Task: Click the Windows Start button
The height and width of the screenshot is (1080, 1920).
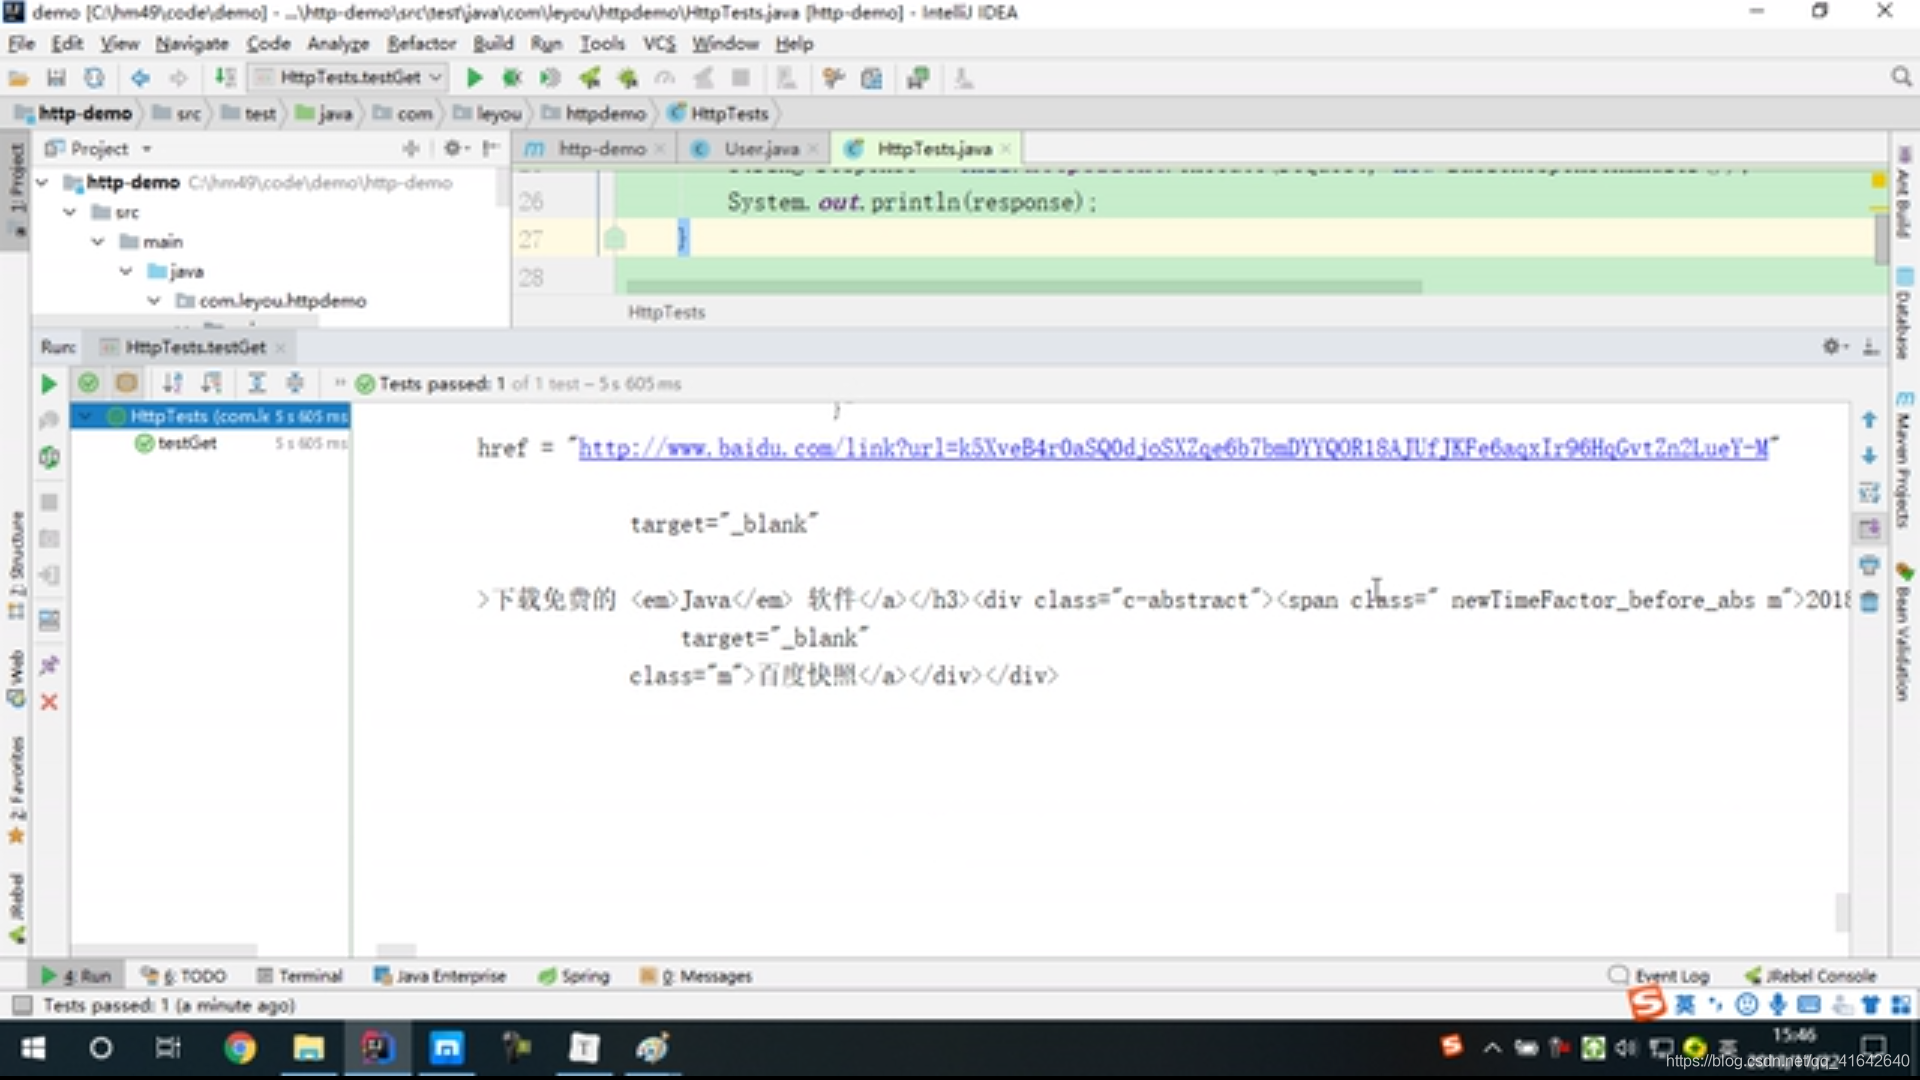Action: point(33,1048)
